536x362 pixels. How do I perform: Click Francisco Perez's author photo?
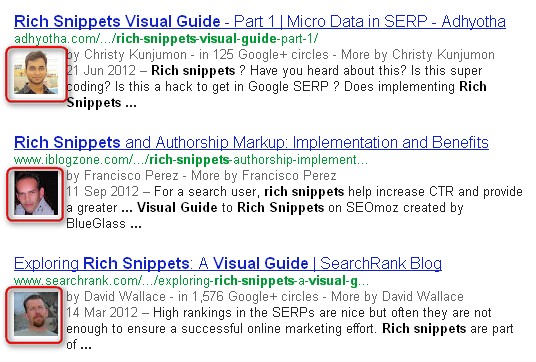[36, 193]
